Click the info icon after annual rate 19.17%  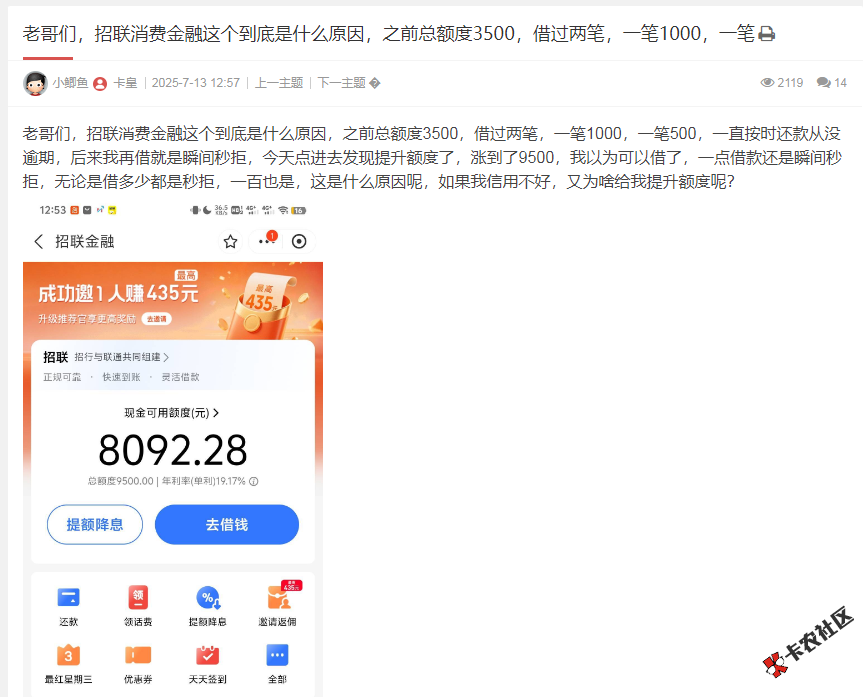click(x=254, y=481)
